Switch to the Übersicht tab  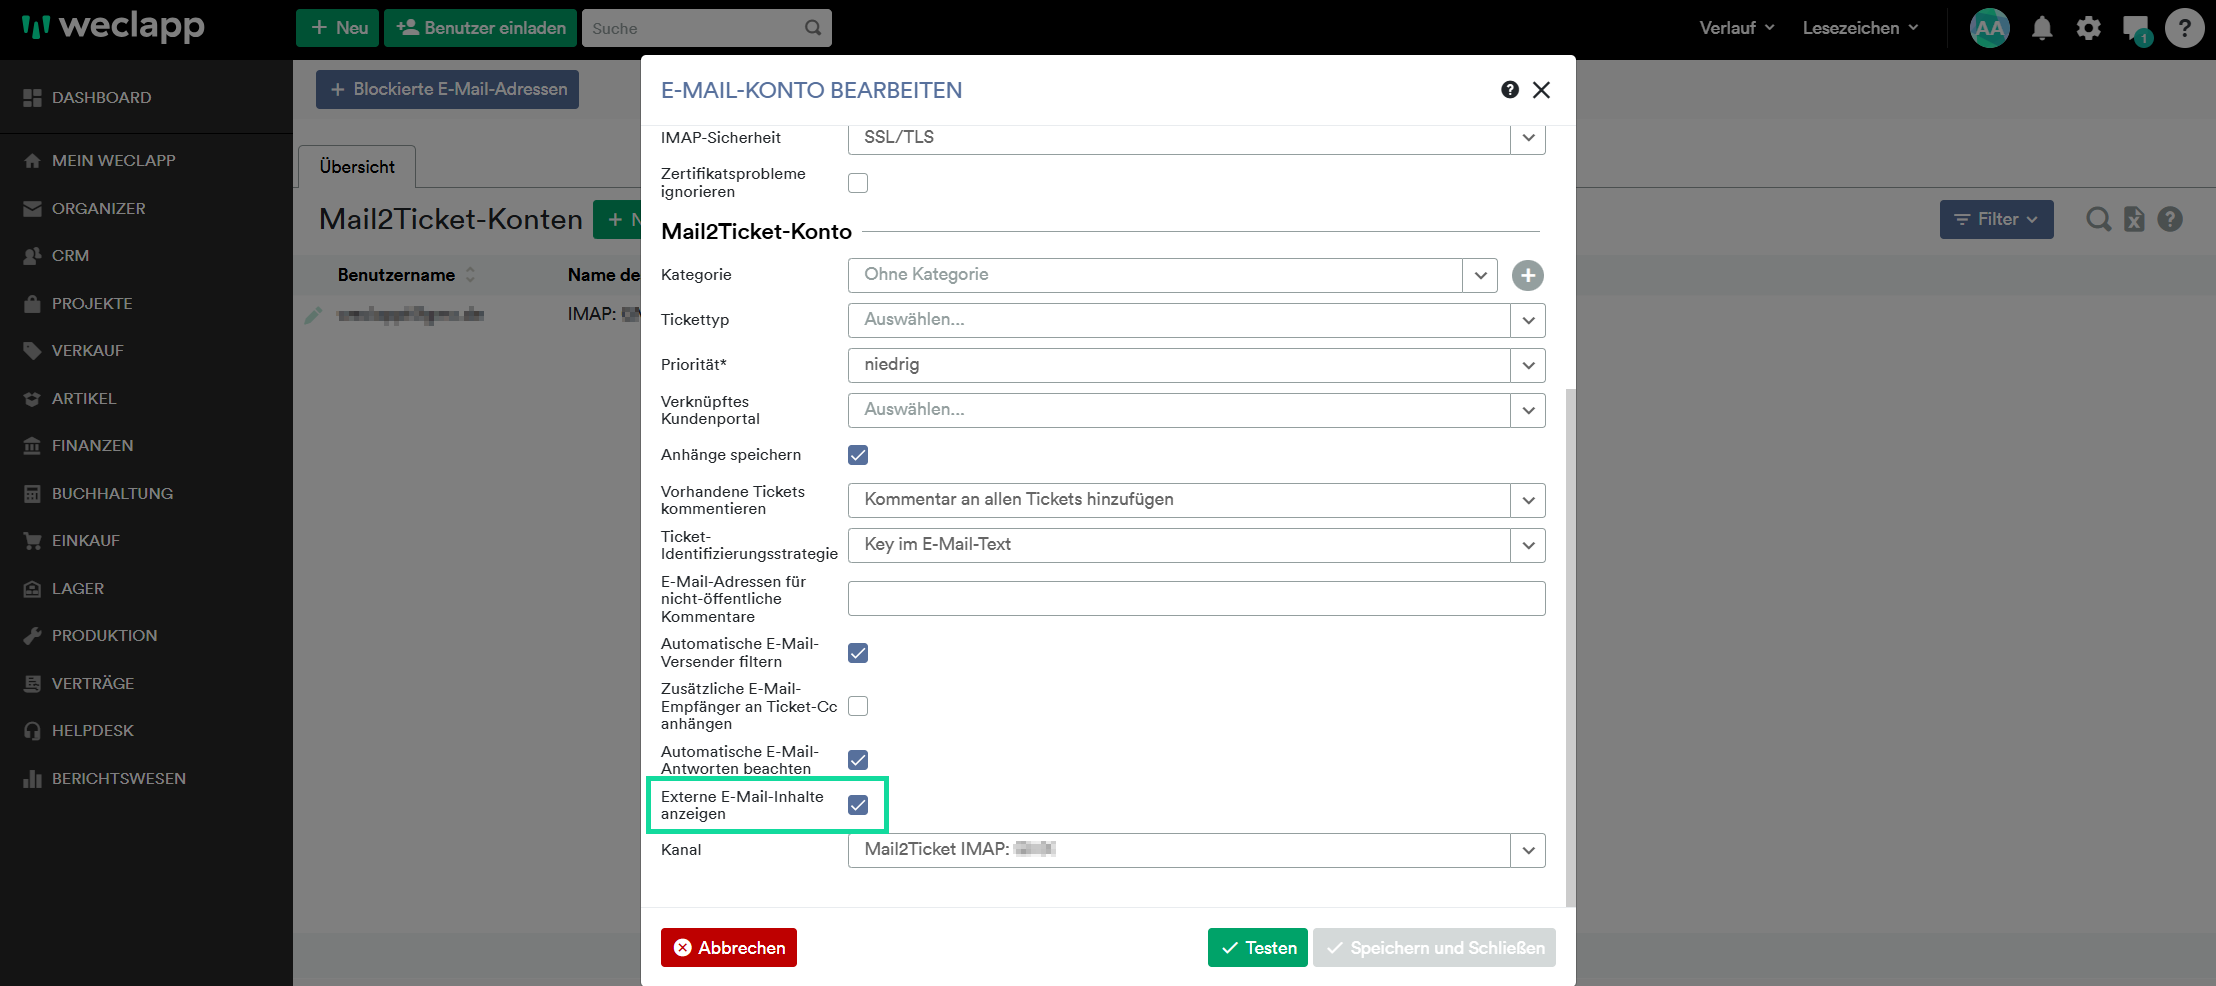point(357,167)
